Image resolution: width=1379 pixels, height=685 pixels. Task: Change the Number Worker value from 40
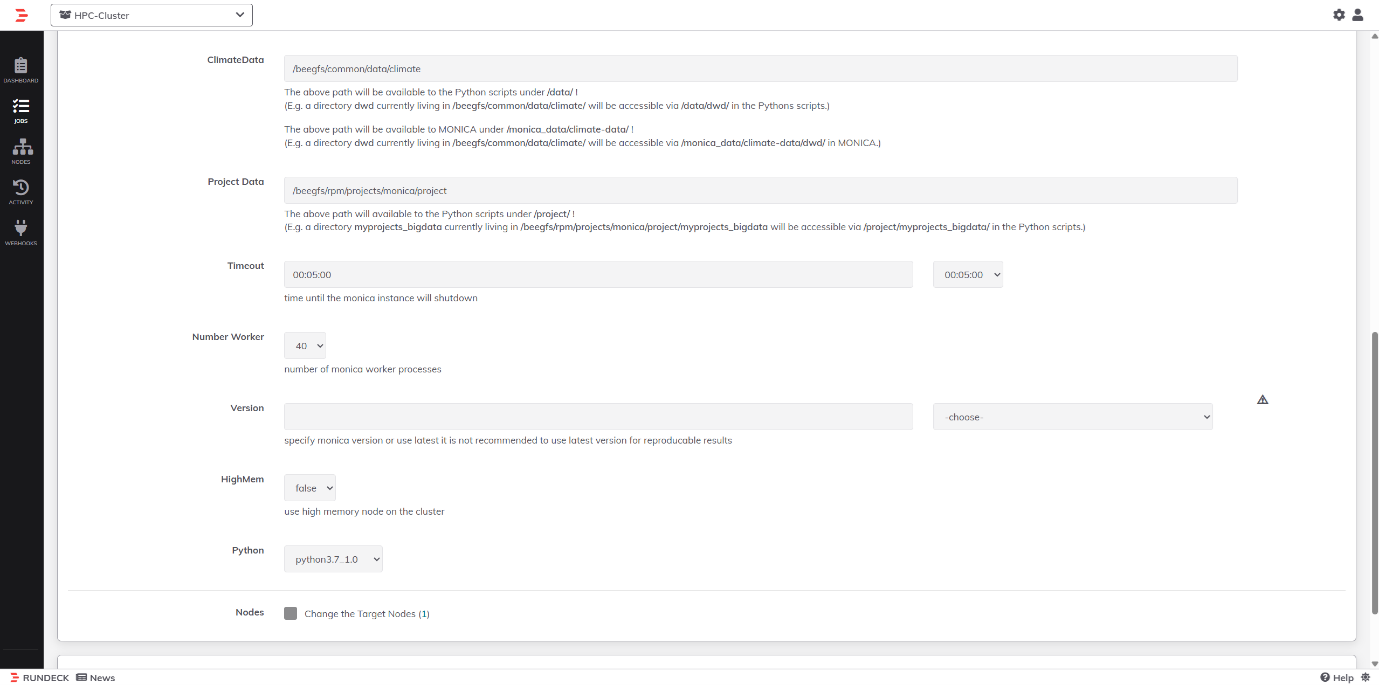tap(304, 345)
